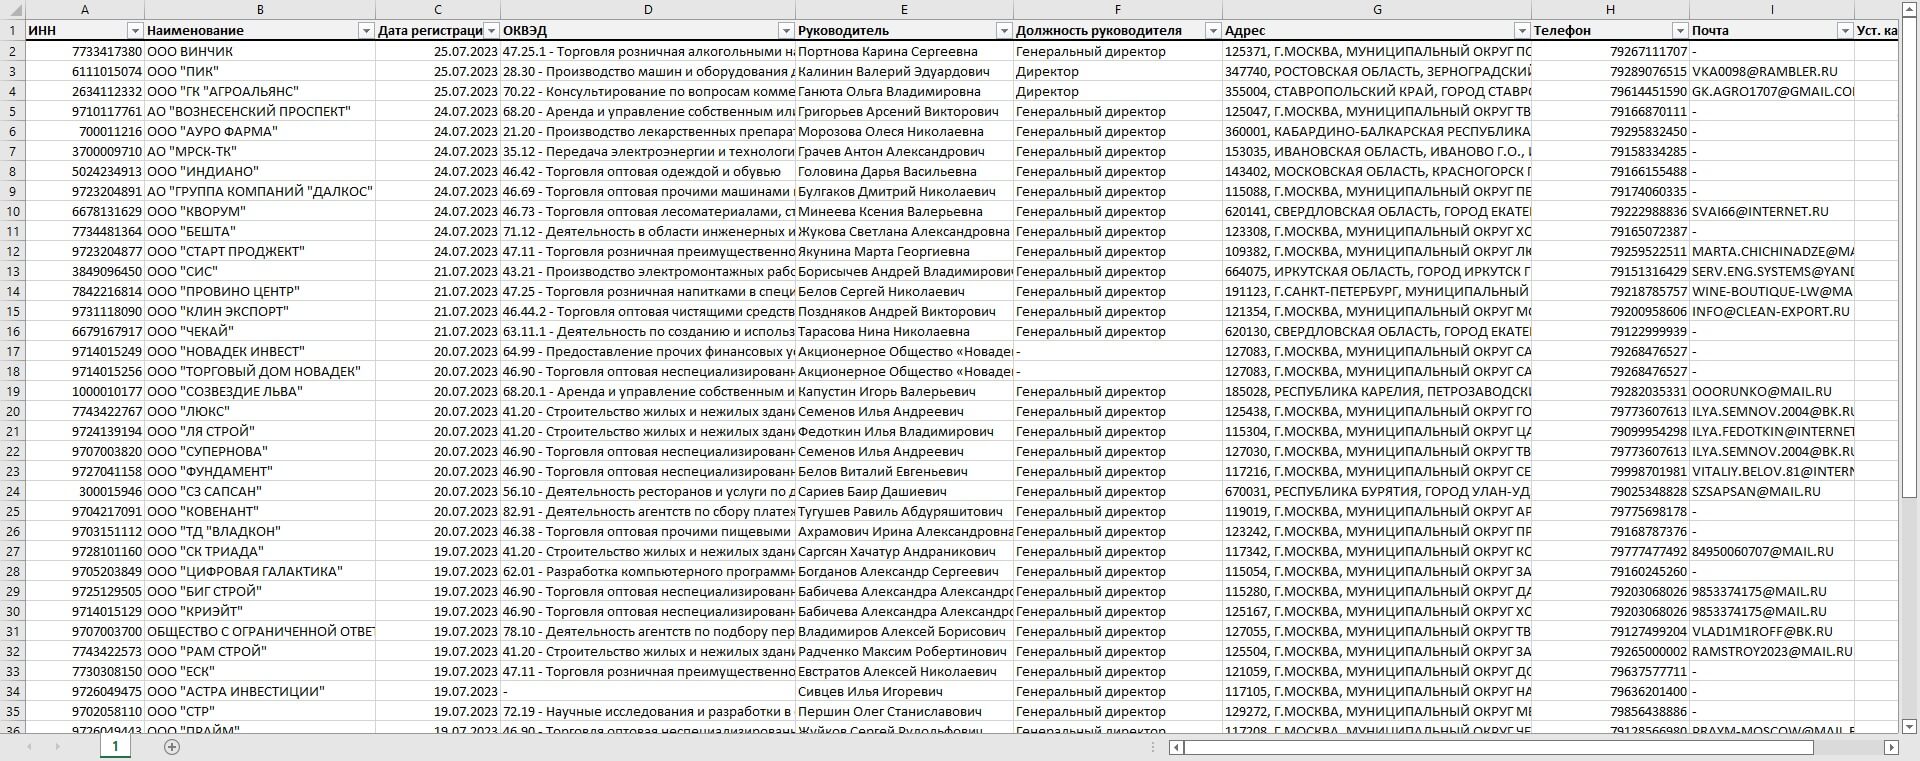Screen dimensions: 1920x761
Task: Select phone cell 79151316429
Action: (x=1611, y=271)
